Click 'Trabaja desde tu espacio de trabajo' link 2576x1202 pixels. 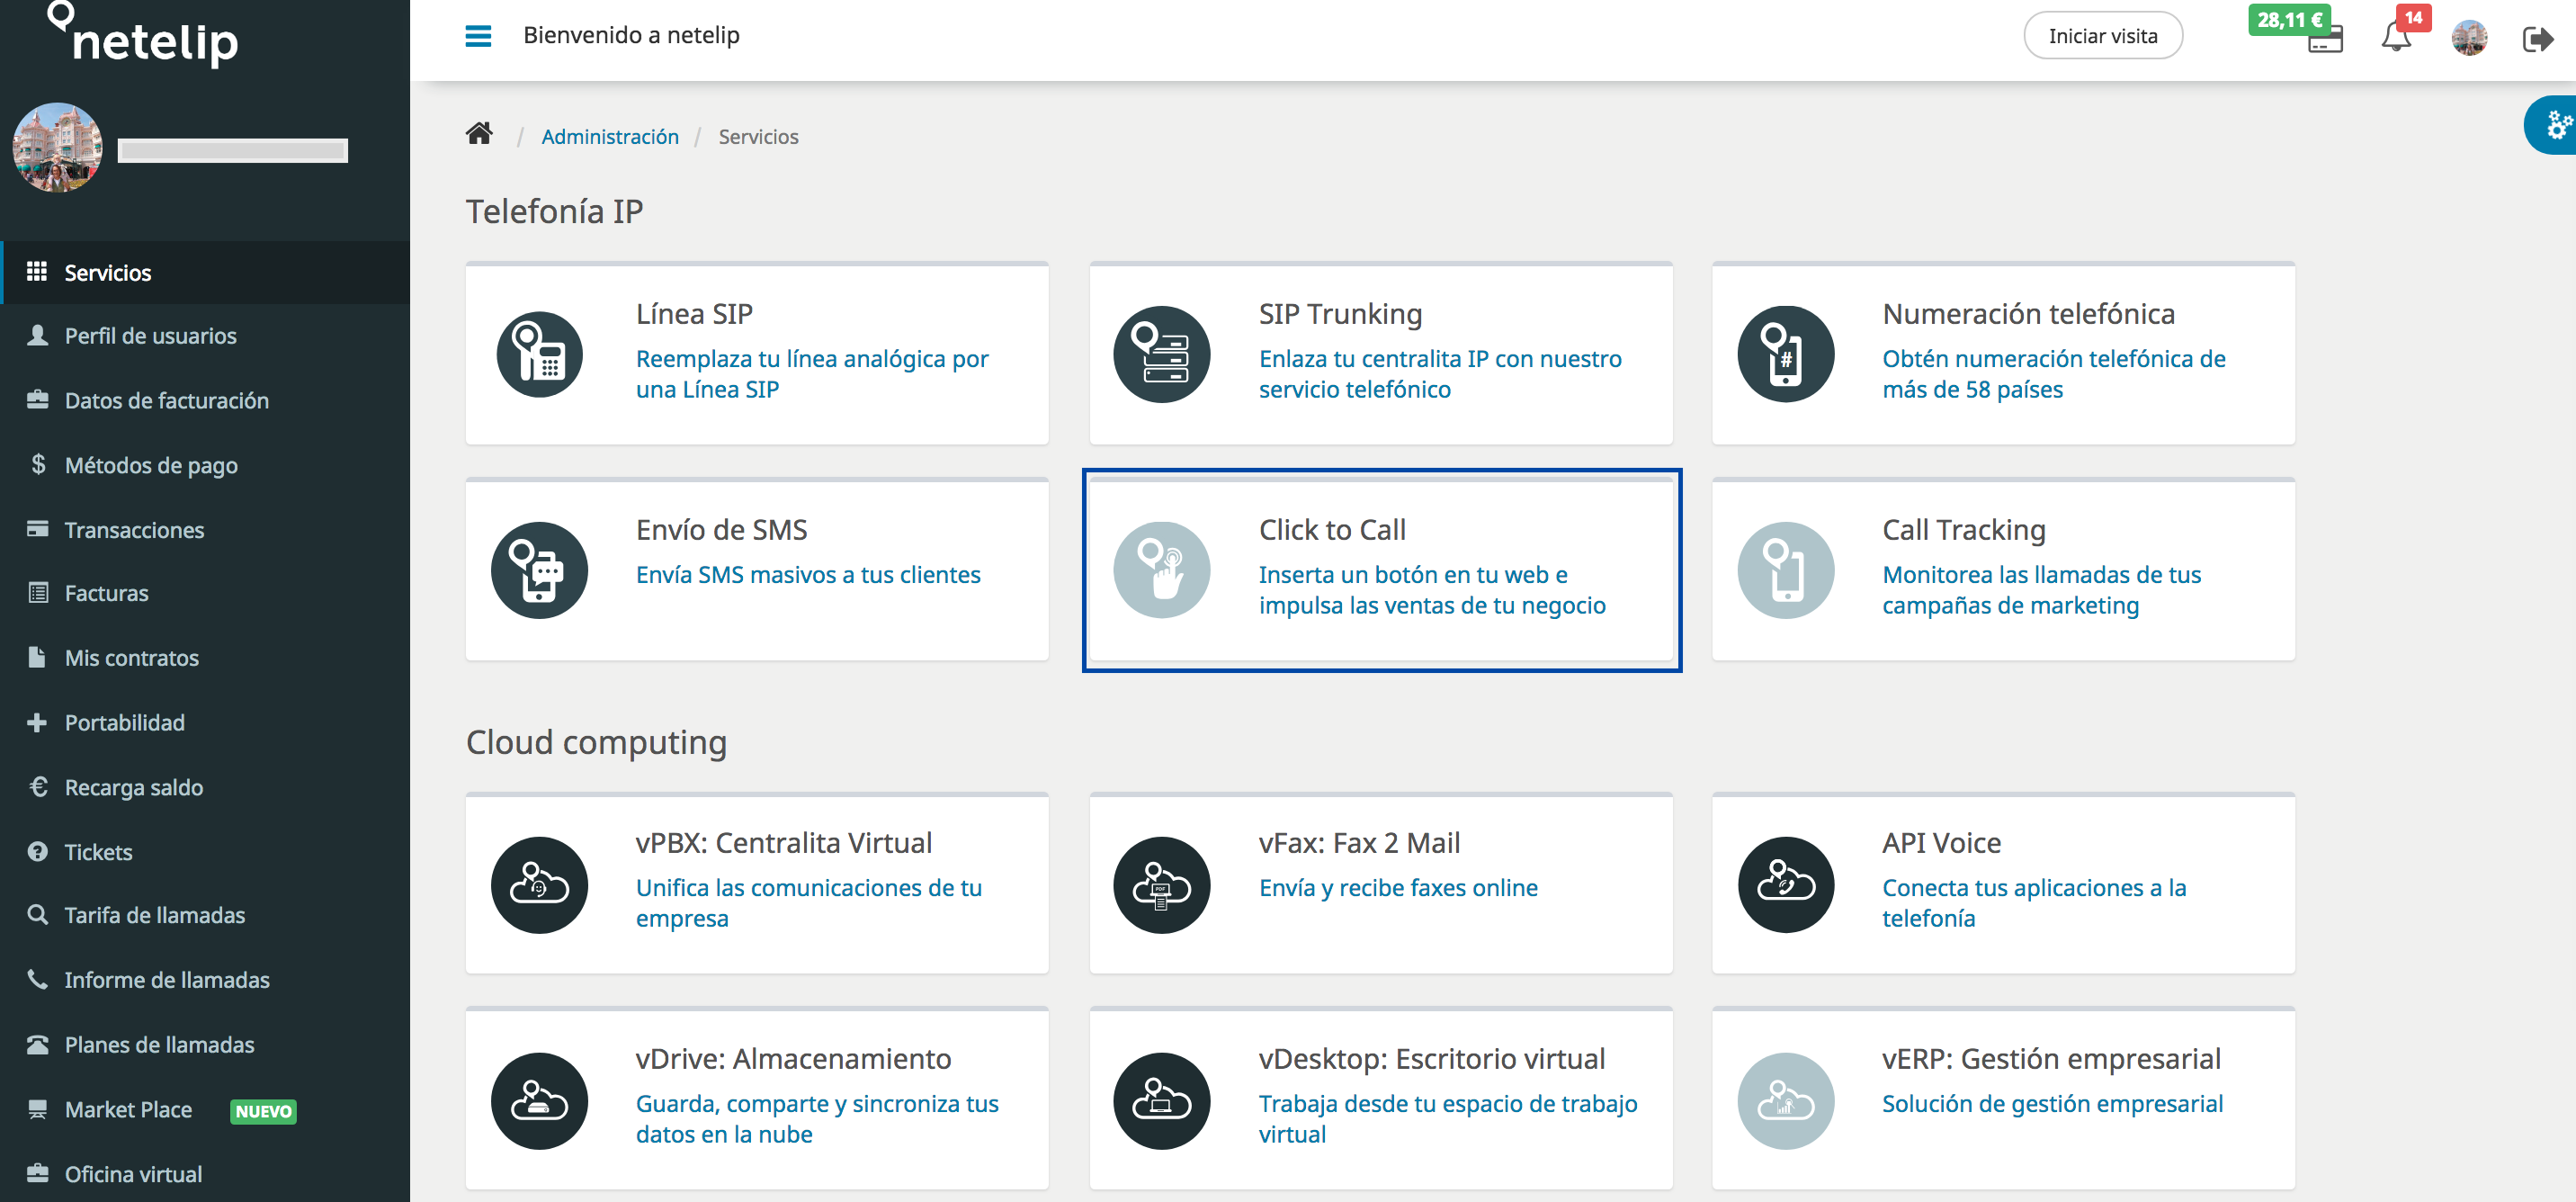click(1448, 1119)
